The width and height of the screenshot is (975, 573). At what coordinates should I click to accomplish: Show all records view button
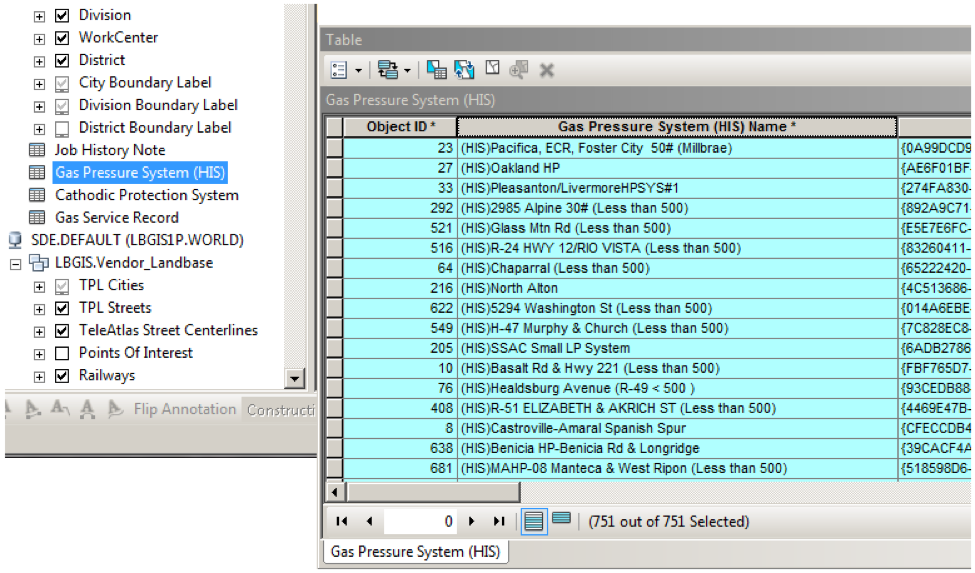535,521
